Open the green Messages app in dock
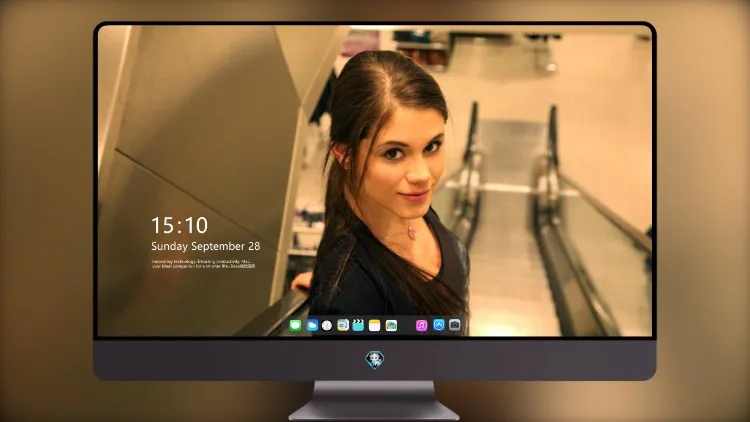Image resolution: width=750 pixels, height=422 pixels. pos(295,326)
